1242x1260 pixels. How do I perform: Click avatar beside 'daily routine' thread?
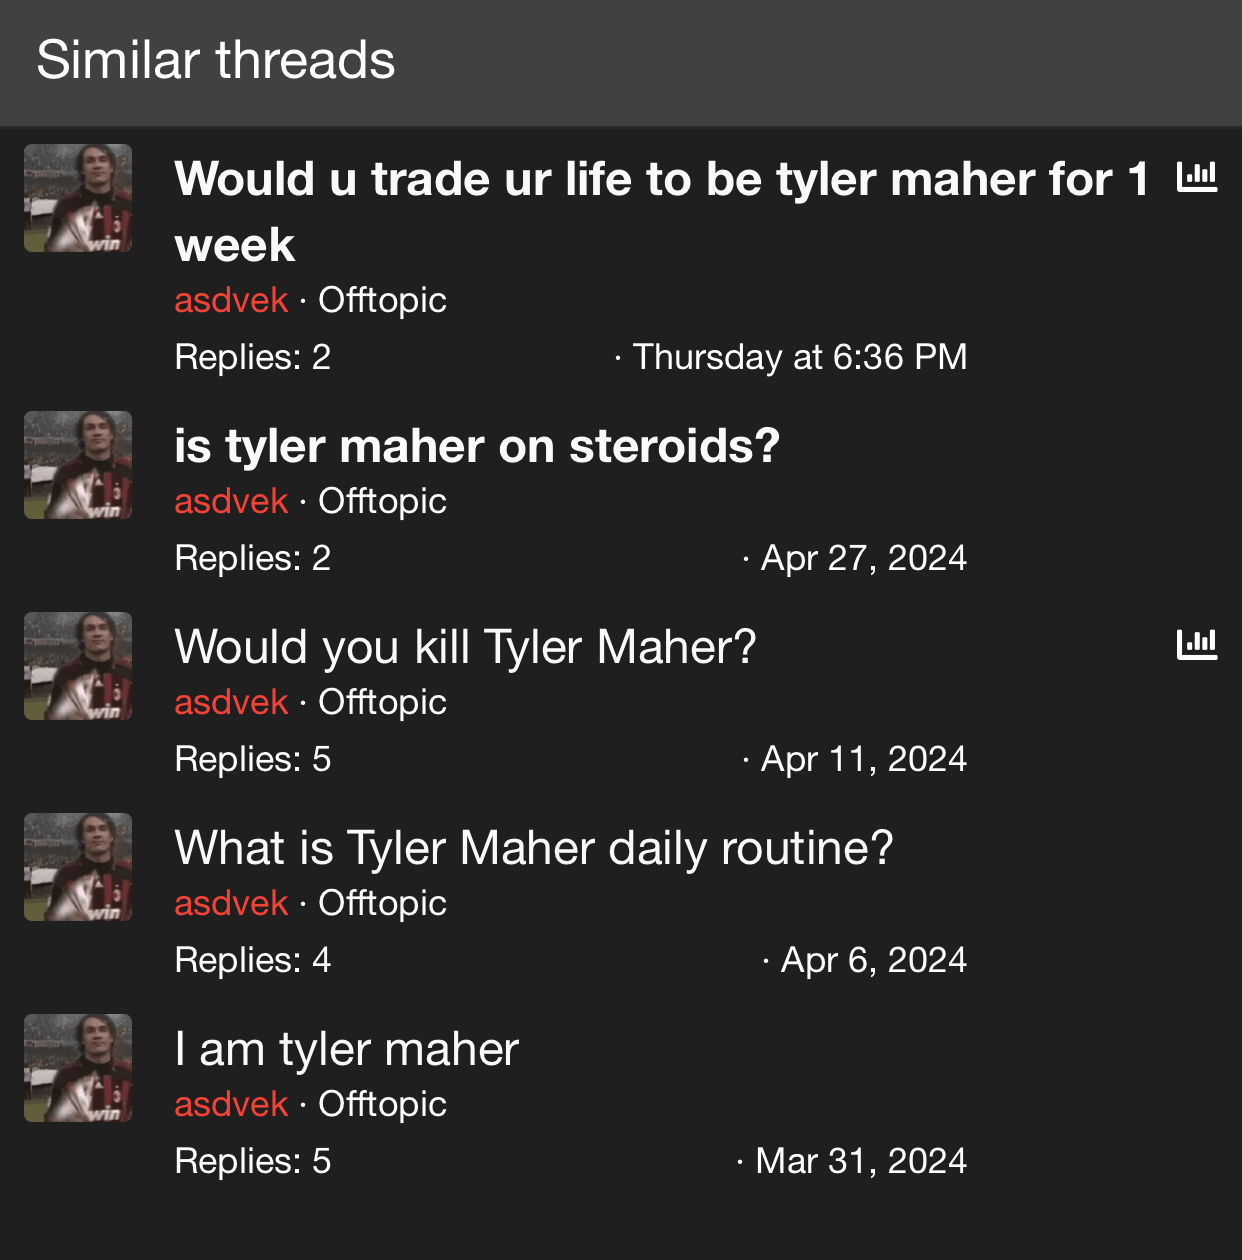point(78,867)
